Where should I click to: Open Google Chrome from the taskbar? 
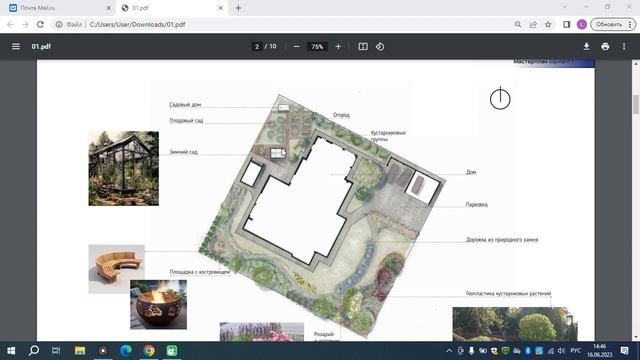[x=149, y=351]
